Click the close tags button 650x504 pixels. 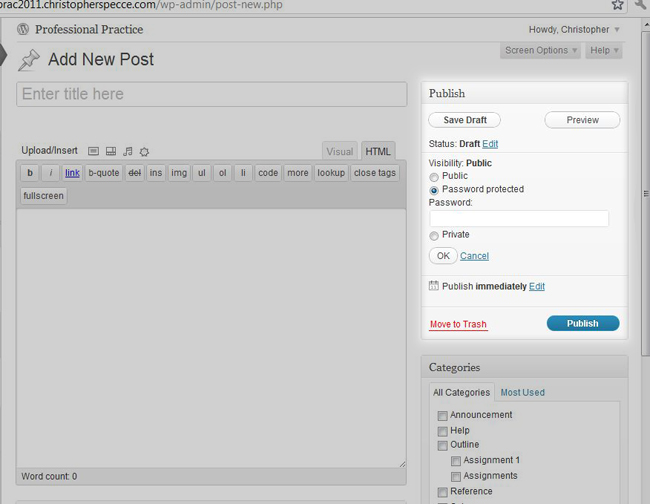click(x=375, y=173)
